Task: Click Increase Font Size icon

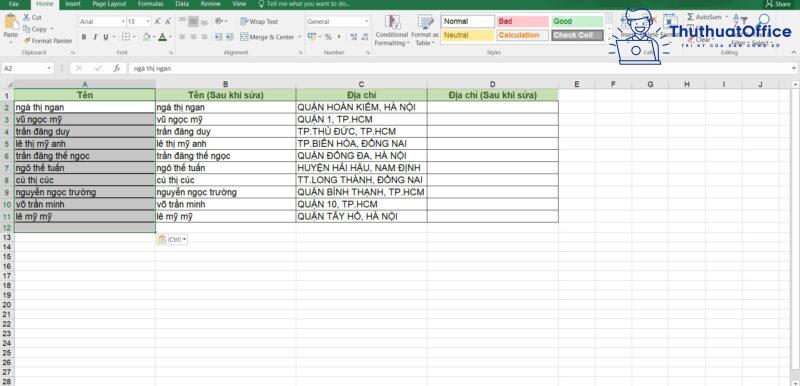Action: [158, 21]
